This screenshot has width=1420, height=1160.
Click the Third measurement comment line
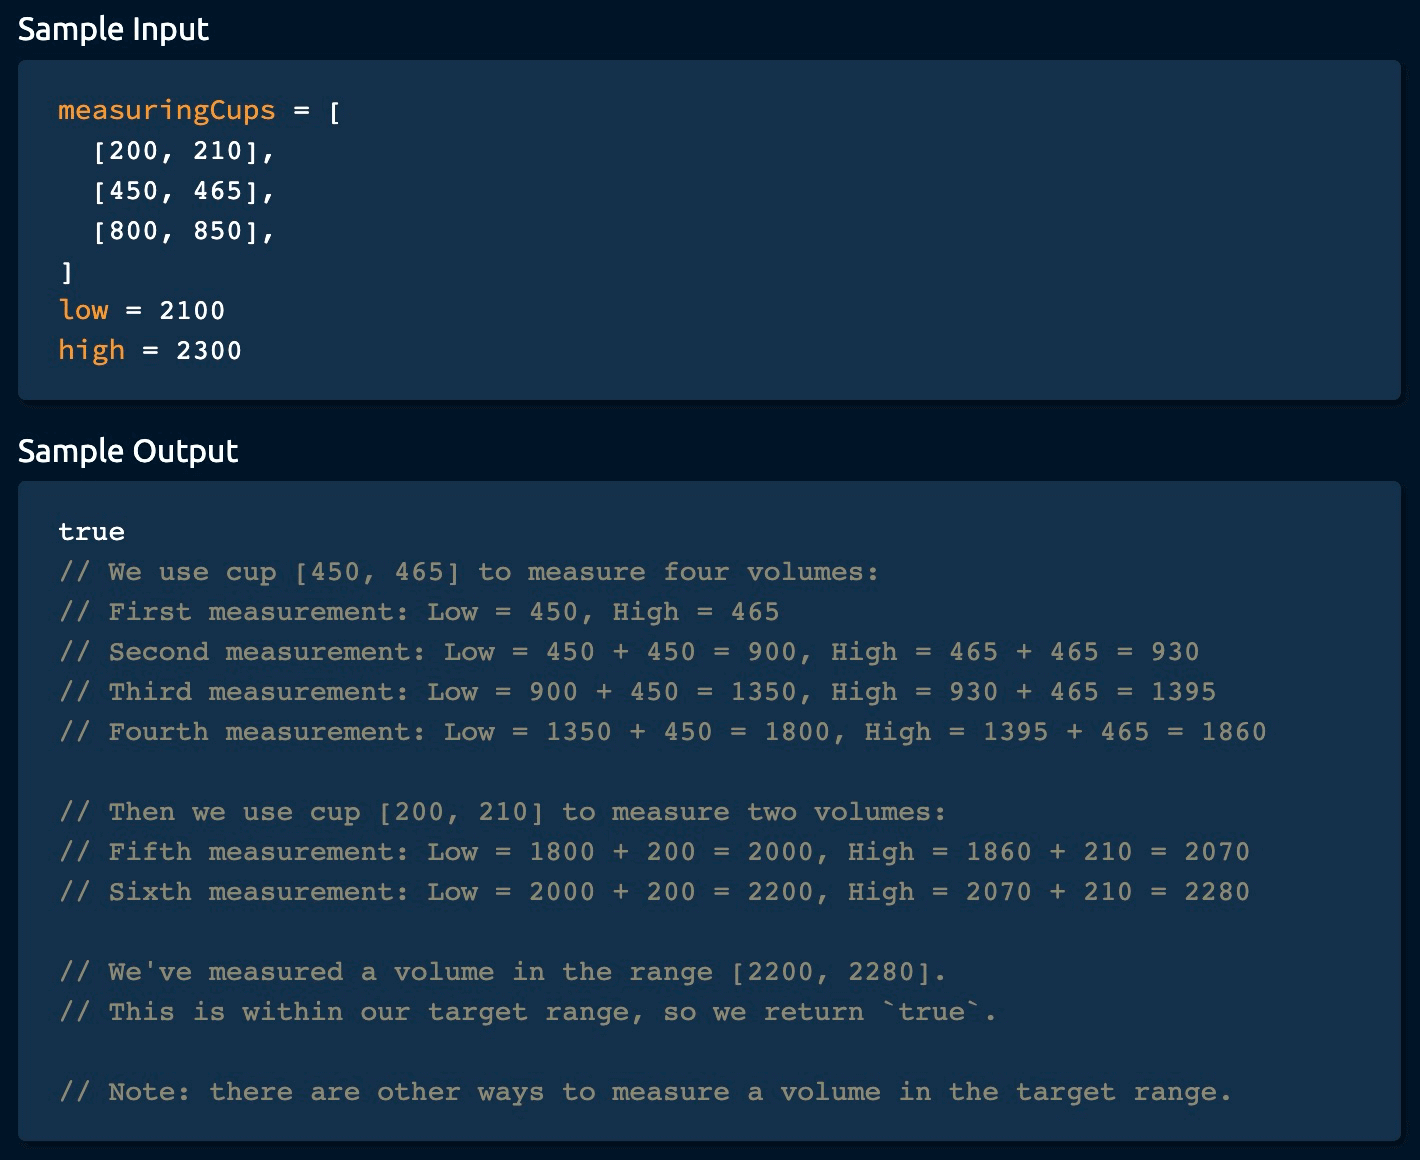tap(637, 692)
